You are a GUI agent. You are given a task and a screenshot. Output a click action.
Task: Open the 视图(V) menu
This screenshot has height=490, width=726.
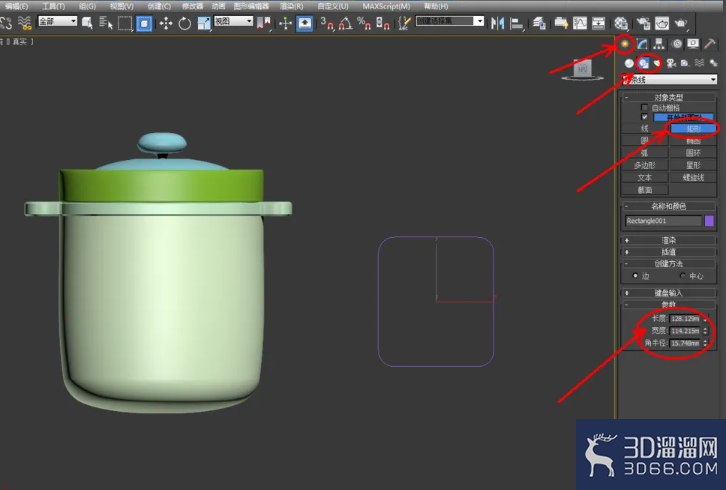tap(122, 6)
